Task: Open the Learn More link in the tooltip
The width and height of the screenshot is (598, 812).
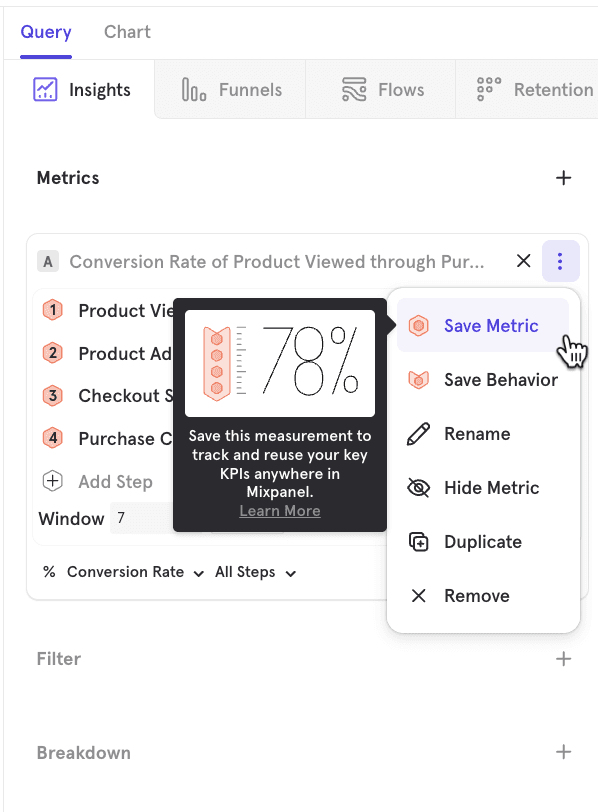Action: [280, 511]
